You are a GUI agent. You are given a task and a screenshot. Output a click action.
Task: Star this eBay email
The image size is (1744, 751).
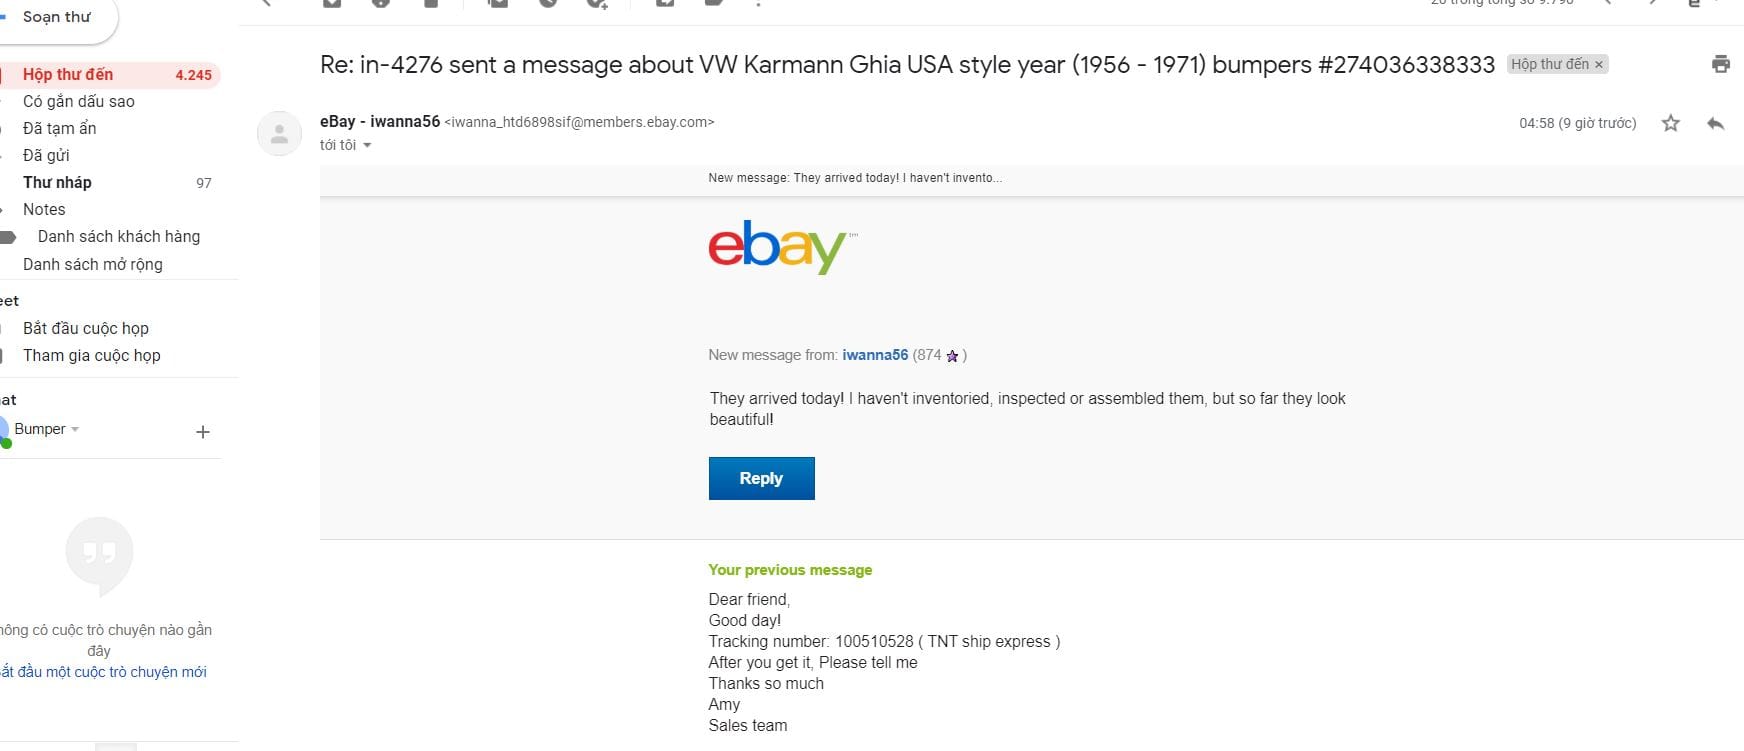pyautogui.click(x=1670, y=123)
